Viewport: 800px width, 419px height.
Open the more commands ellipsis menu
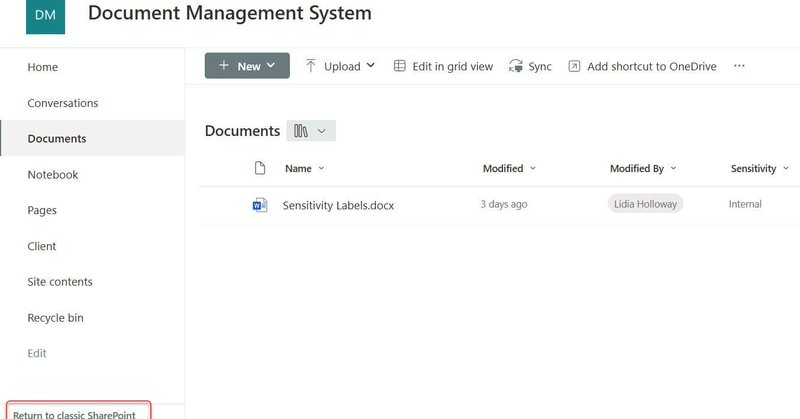739,66
